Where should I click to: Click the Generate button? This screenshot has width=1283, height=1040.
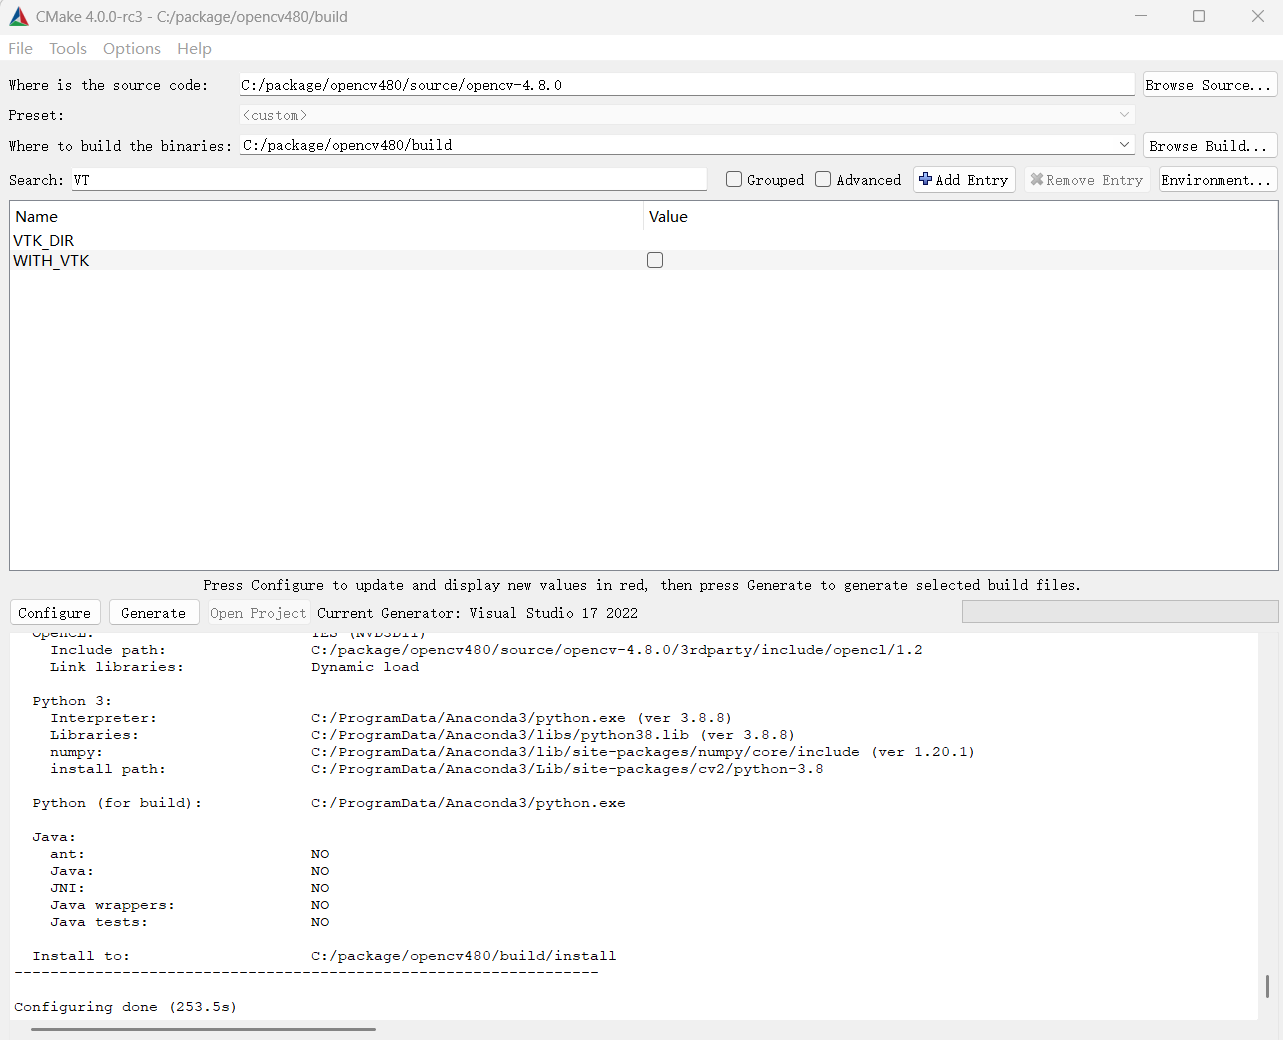(153, 613)
